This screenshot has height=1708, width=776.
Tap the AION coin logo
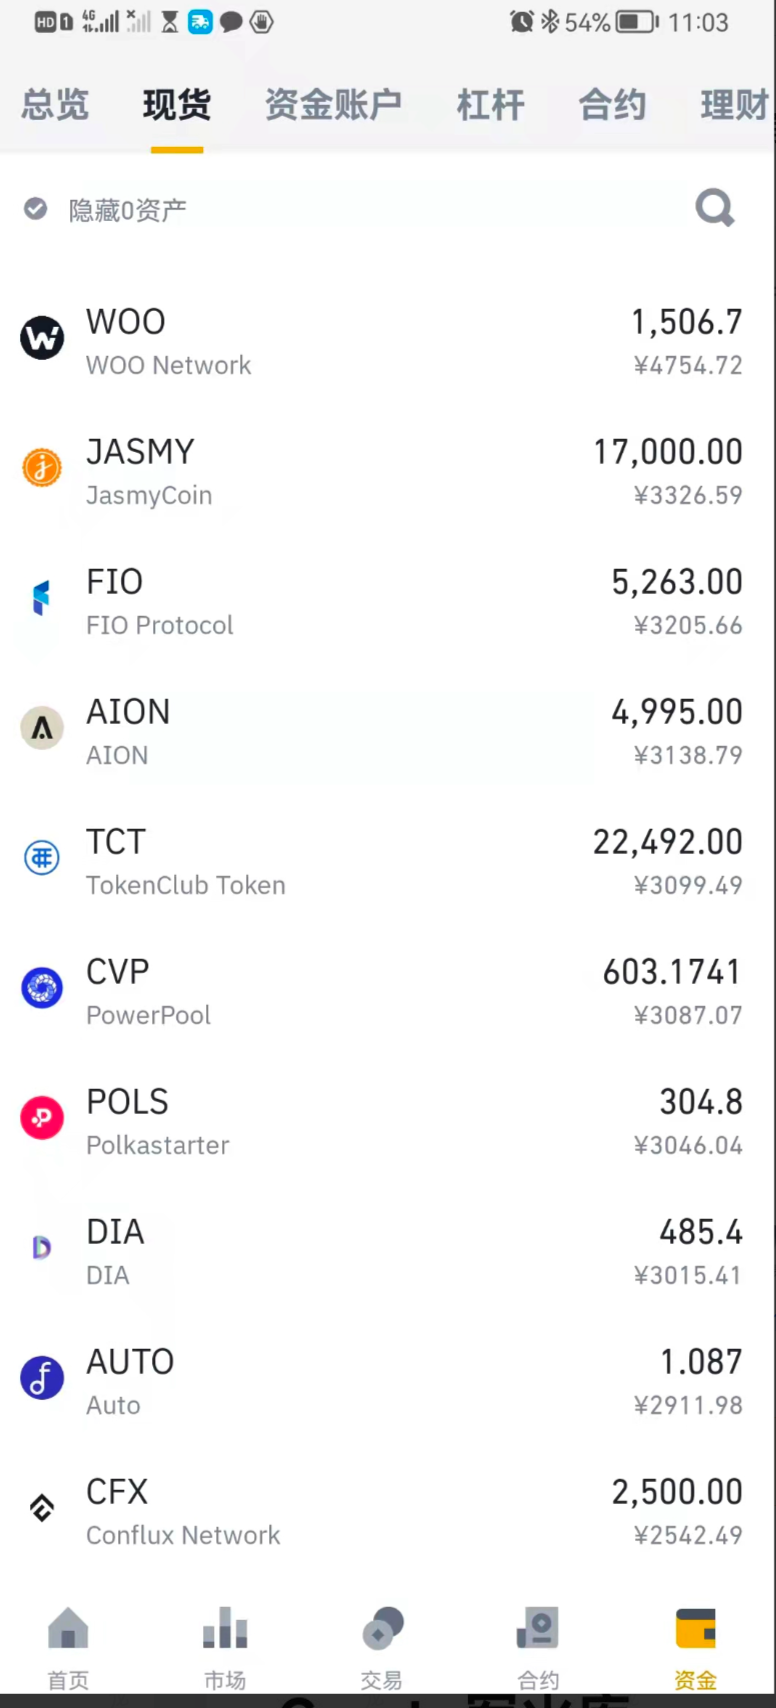coord(42,728)
